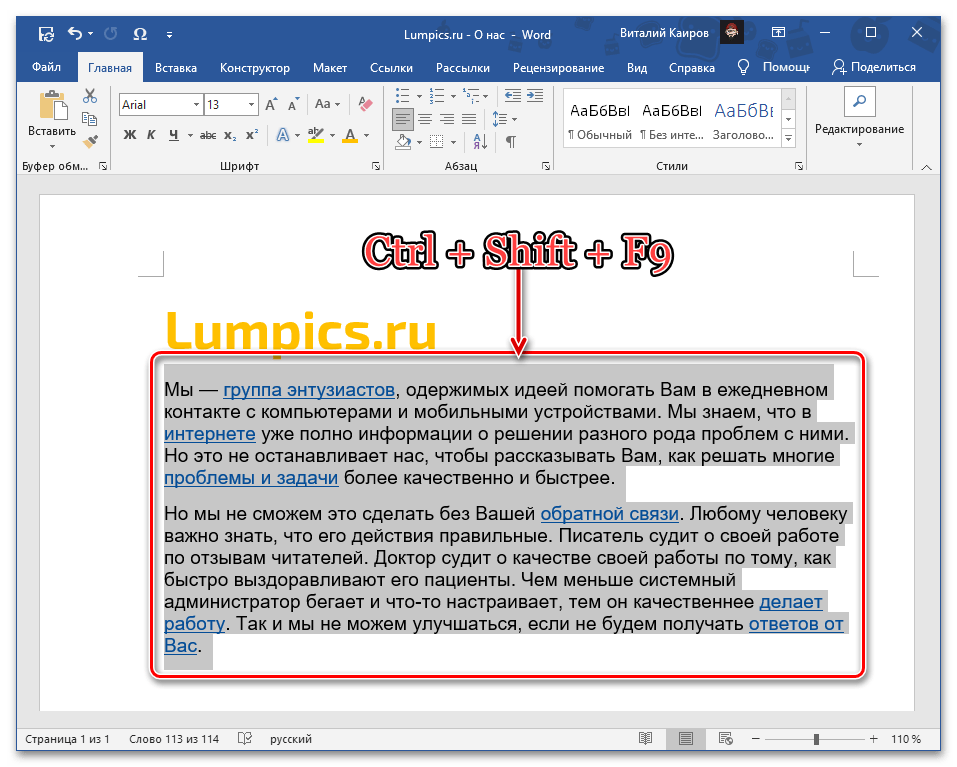Screen dimensions: 957x767
Task: Open the Рецензирование tab
Action: click(x=558, y=68)
